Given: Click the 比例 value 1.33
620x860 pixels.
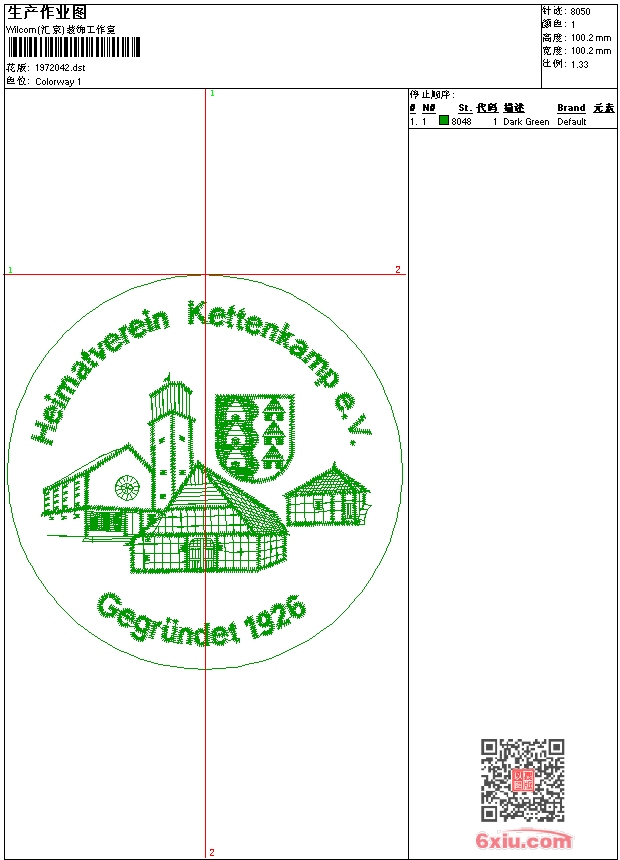Looking at the screenshot, I should [x=579, y=64].
